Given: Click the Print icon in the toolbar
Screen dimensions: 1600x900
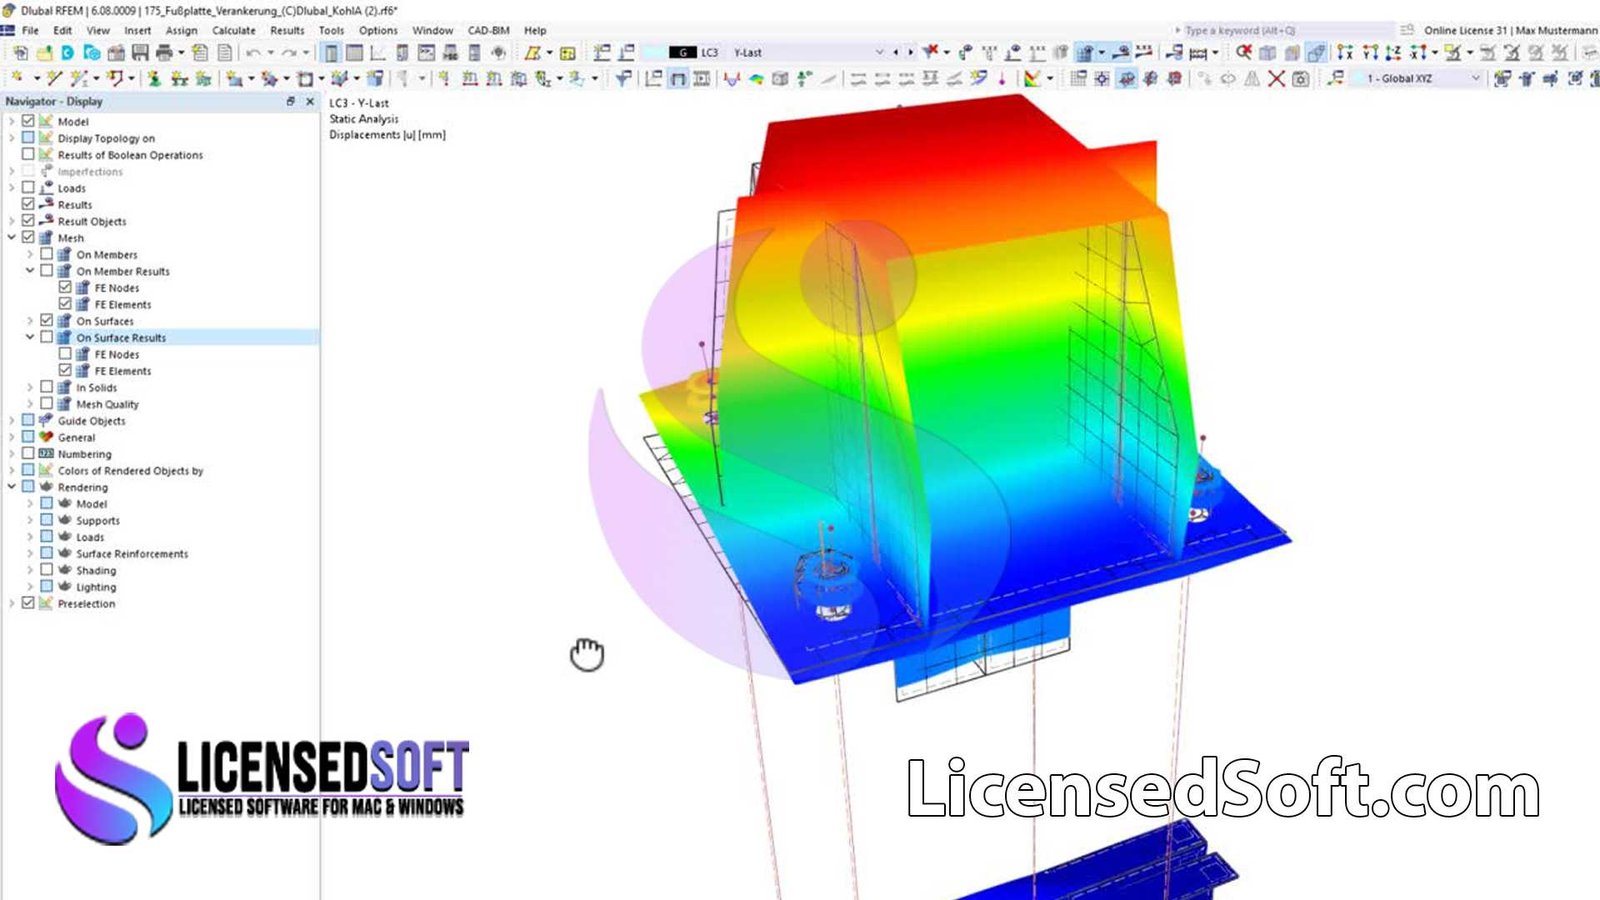Looking at the screenshot, I should click(164, 52).
